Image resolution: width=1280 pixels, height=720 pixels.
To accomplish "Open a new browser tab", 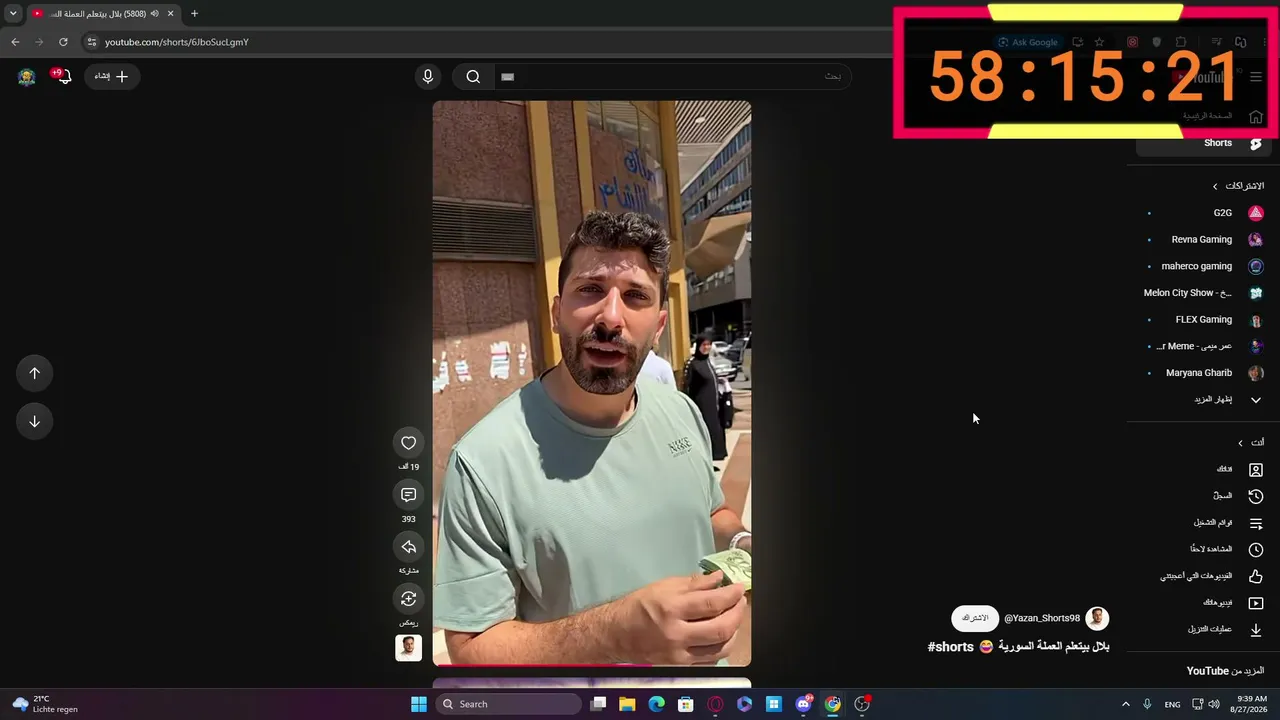I will 194,13.
